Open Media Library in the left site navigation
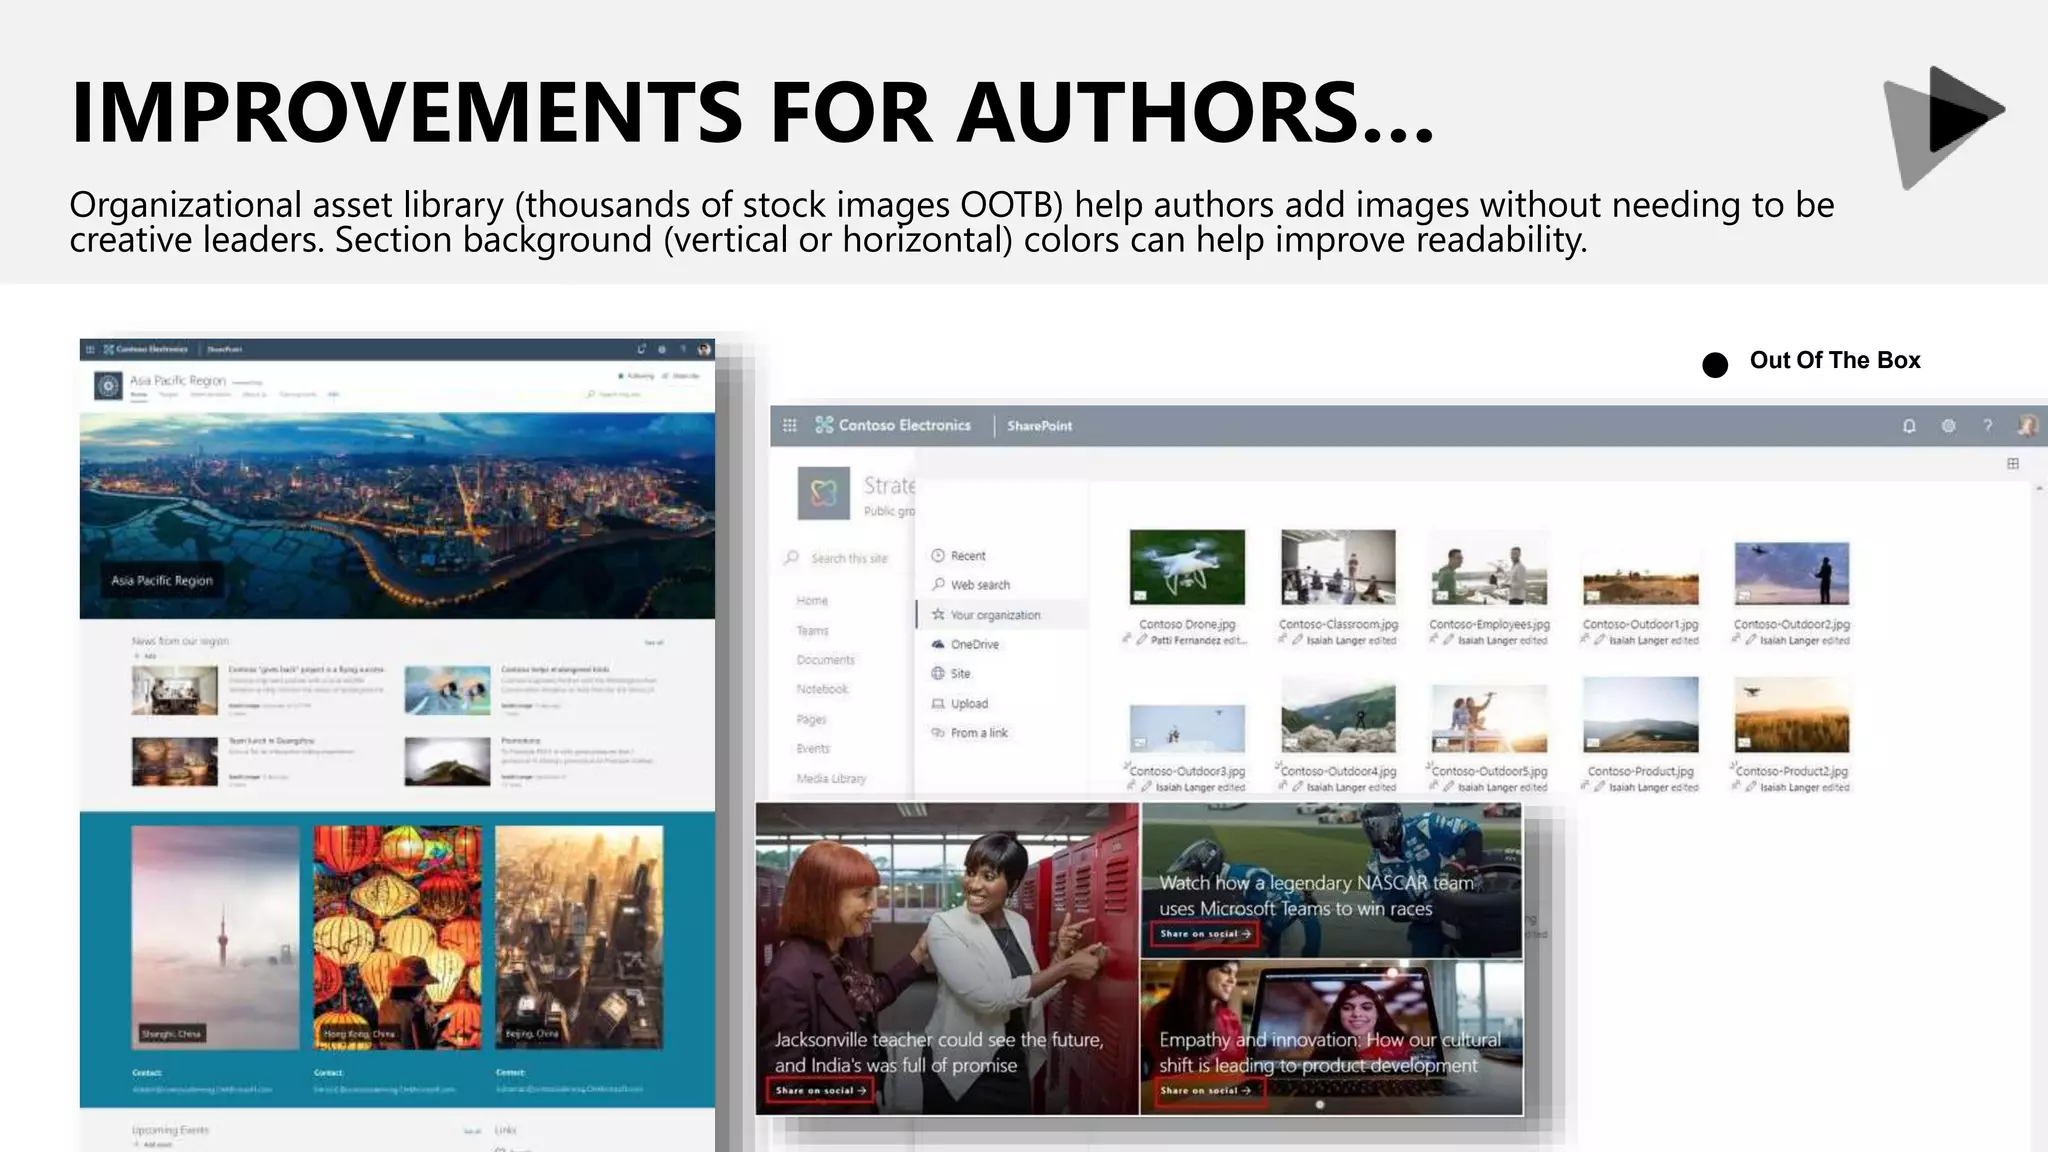The height and width of the screenshot is (1152, 2048). tap(831, 778)
